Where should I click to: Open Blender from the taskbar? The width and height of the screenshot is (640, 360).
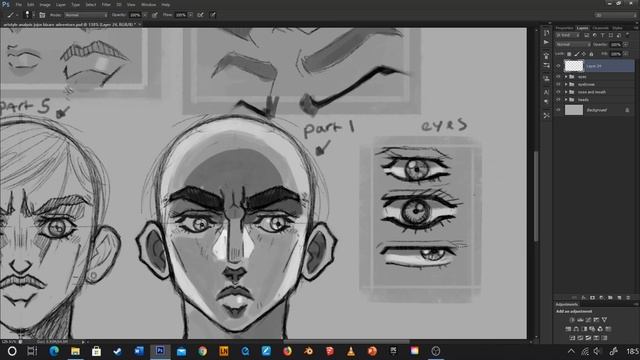(309, 351)
